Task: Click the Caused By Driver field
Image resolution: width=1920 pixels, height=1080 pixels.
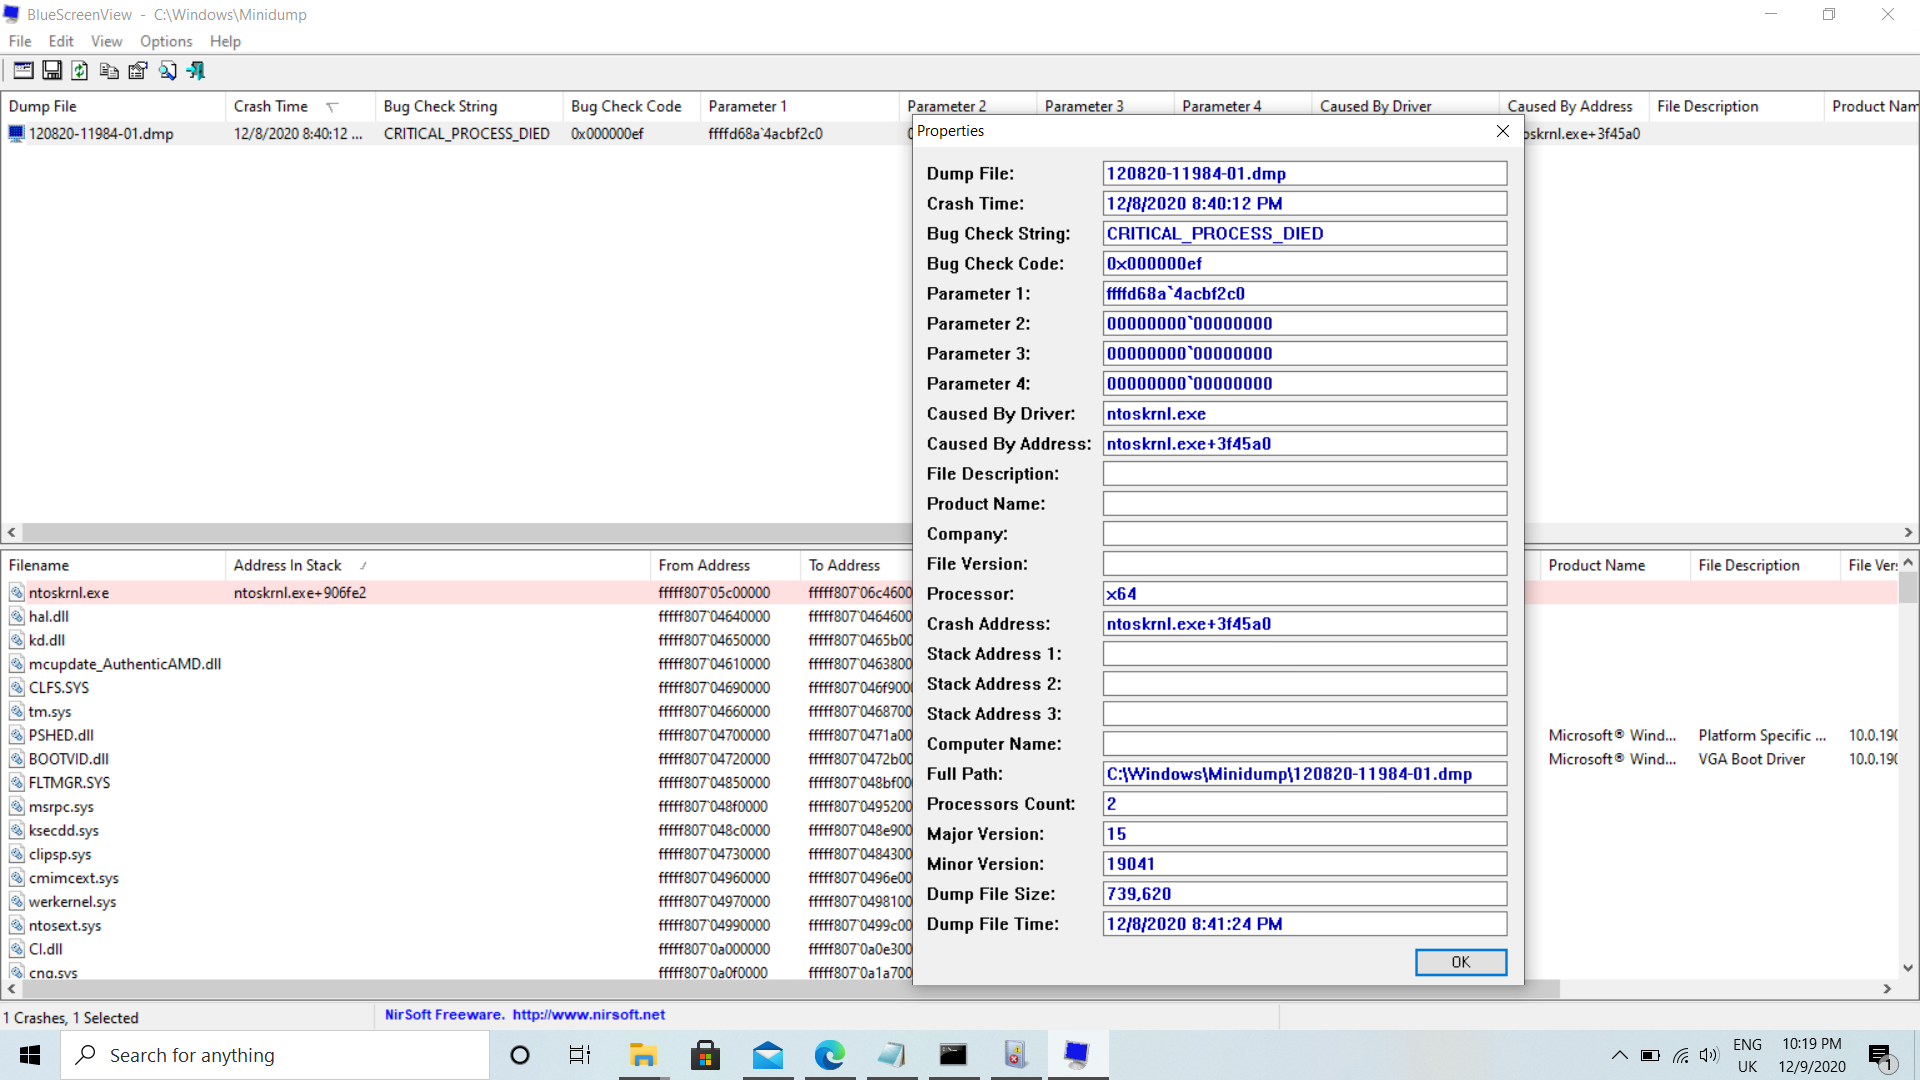Action: pyautogui.click(x=1305, y=414)
